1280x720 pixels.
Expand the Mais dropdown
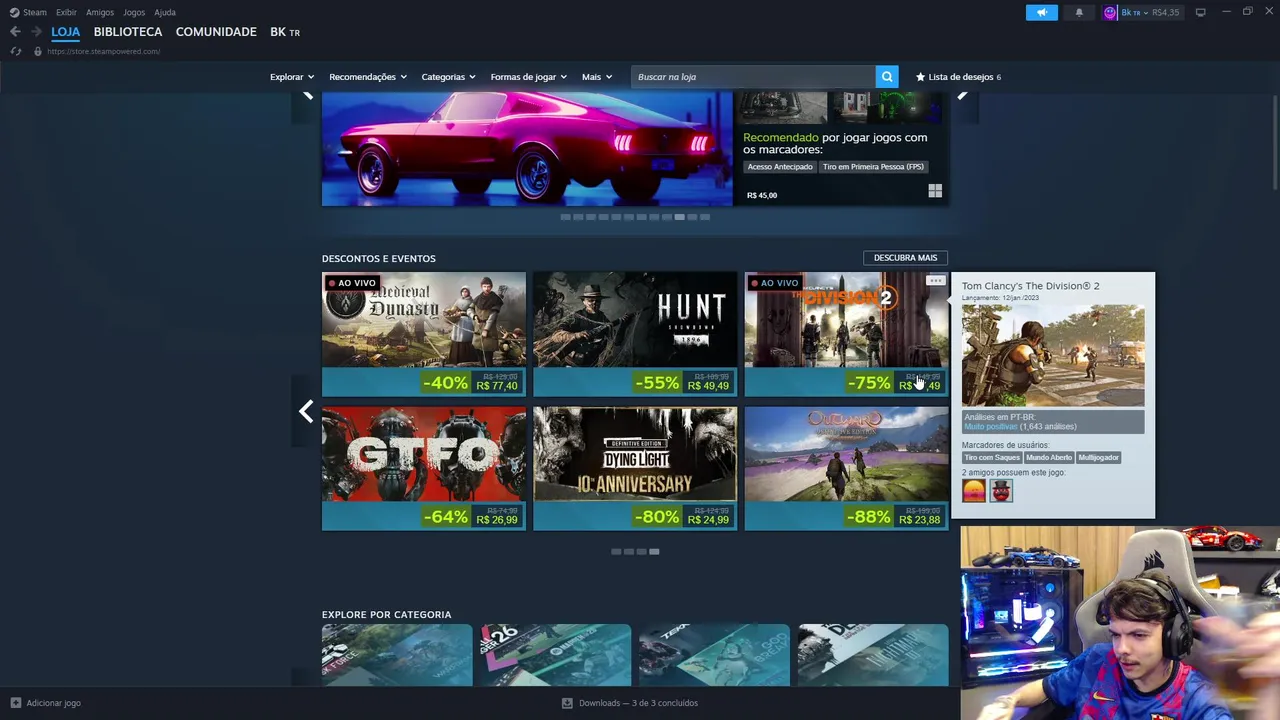pyautogui.click(x=597, y=77)
